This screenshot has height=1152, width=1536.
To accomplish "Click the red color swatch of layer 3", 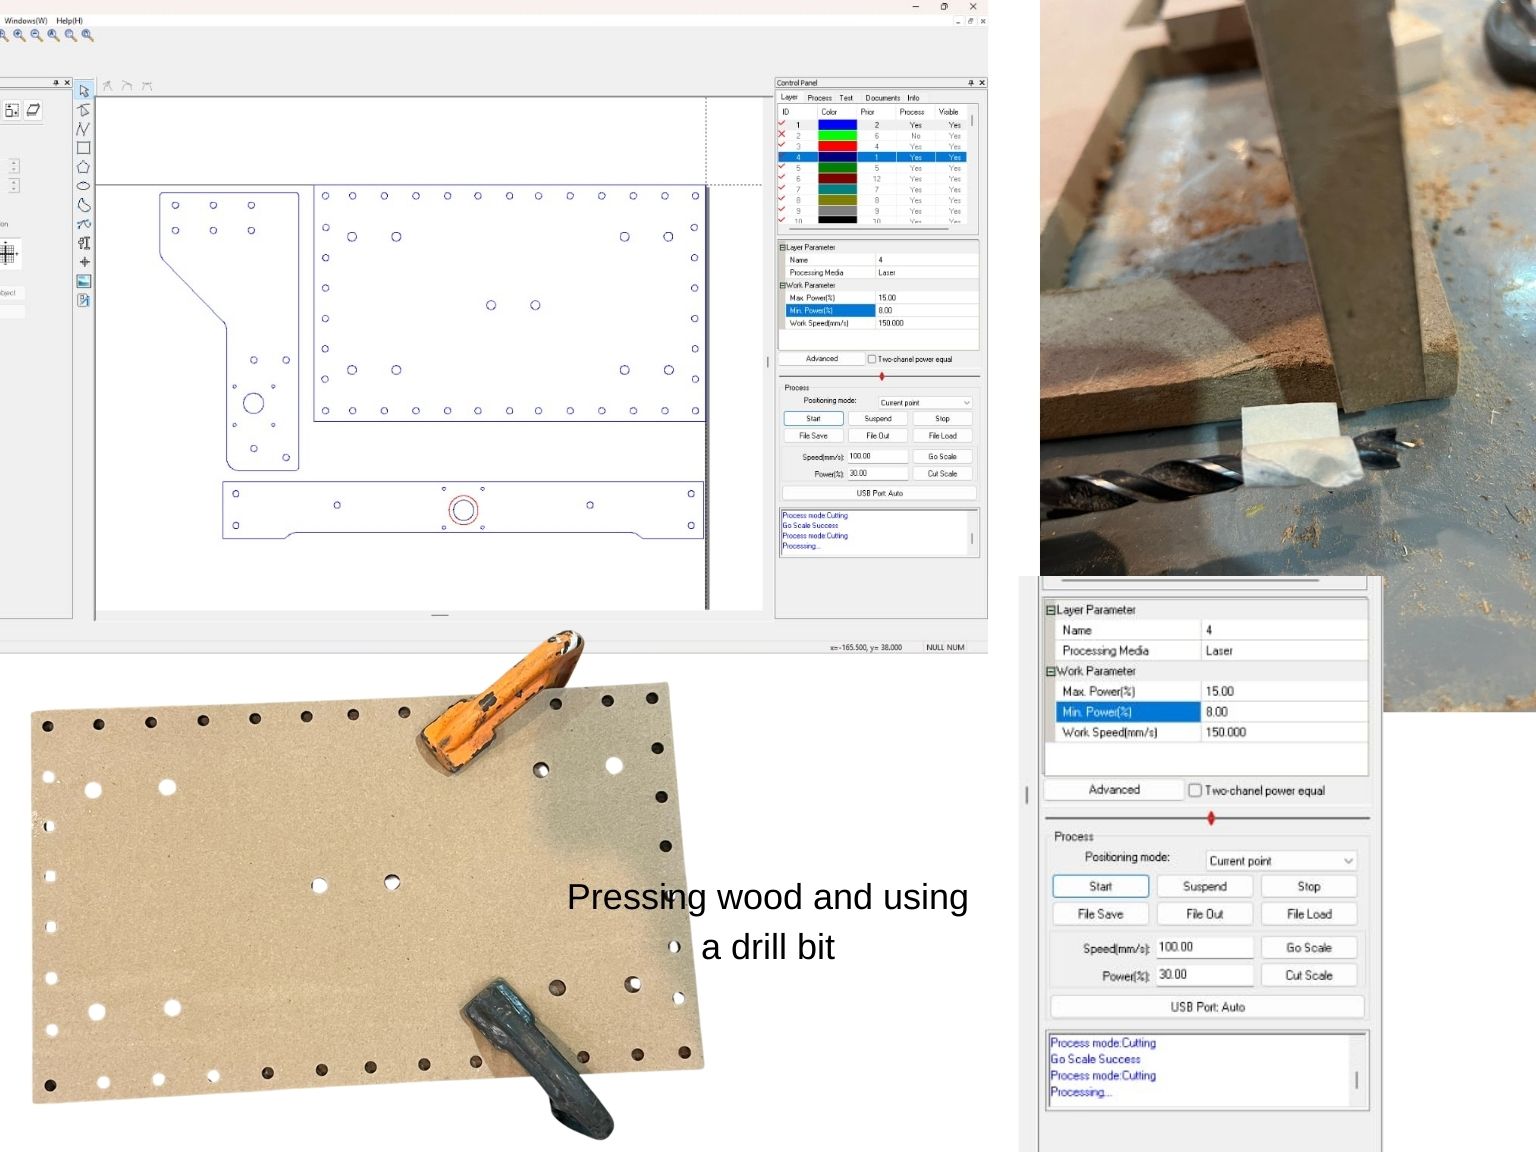I will pos(837,146).
